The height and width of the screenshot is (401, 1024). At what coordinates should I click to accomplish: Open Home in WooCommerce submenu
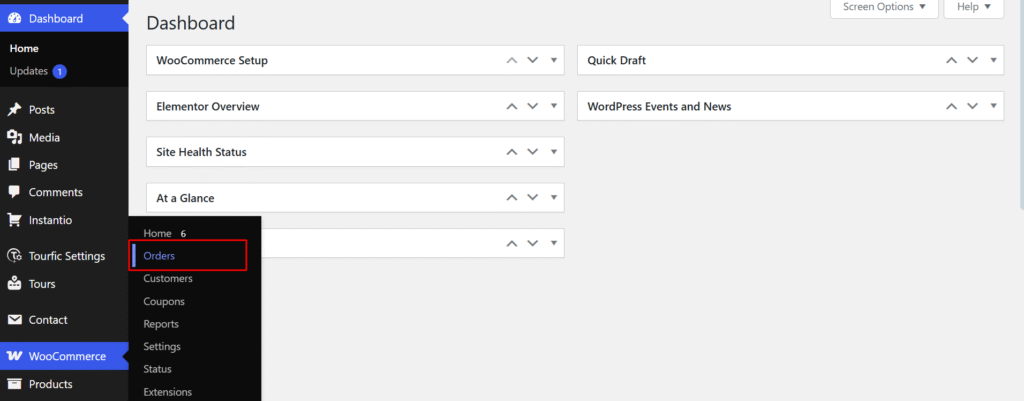coord(157,233)
